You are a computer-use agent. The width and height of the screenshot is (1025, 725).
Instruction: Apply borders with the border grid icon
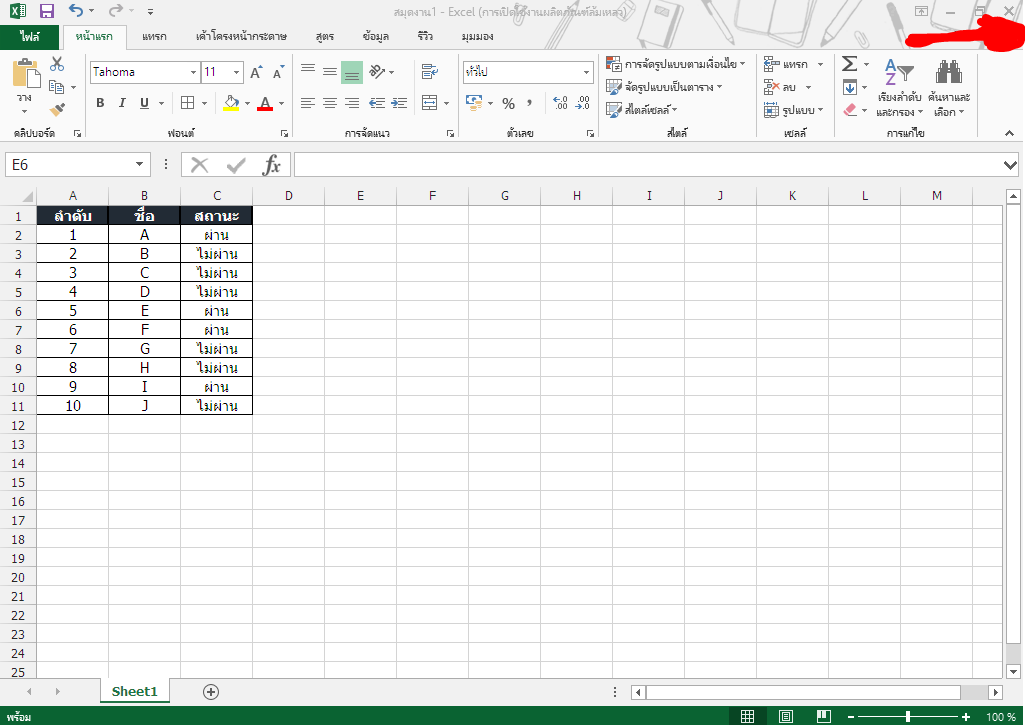[188, 103]
